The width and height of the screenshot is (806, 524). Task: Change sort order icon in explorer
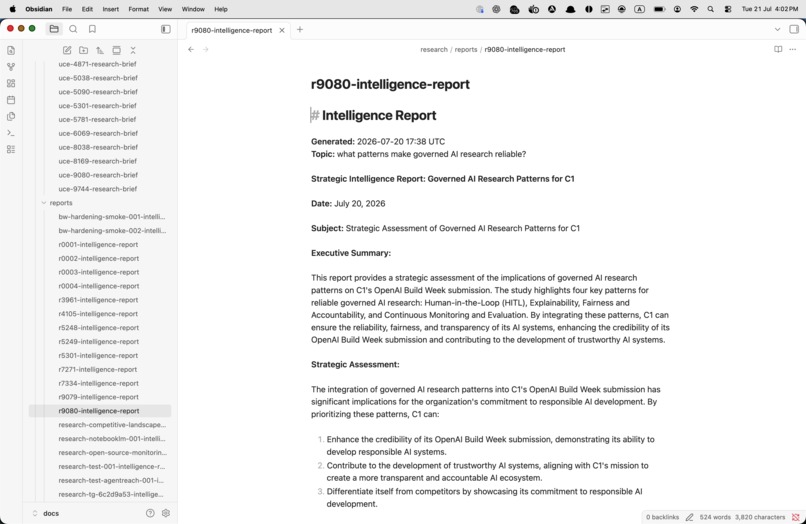click(100, 50)
